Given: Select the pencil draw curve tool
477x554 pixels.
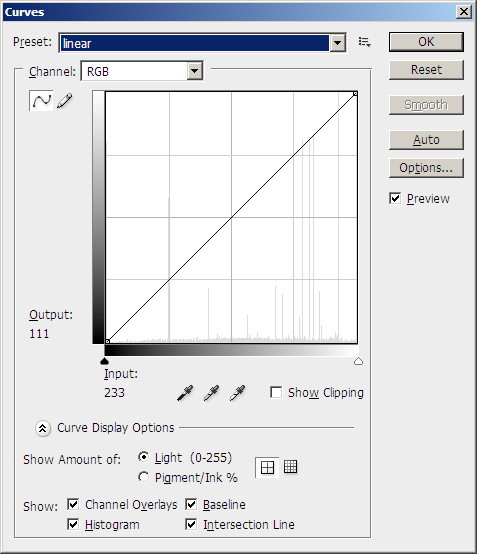Looking at the screenshot, I should click(65, 101).
